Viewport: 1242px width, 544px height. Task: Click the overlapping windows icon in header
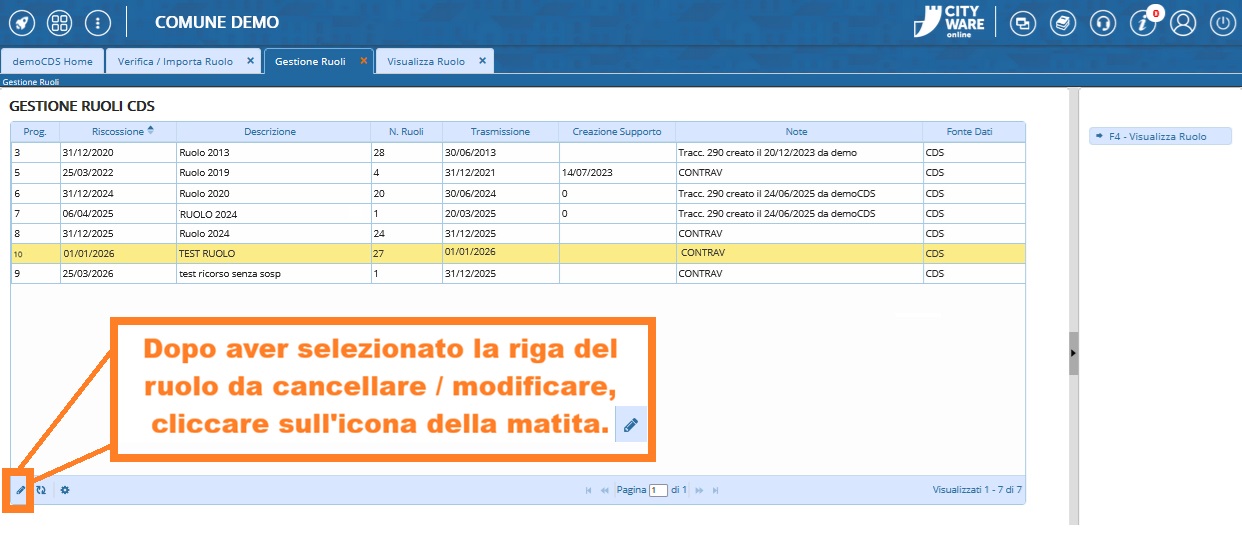[1022, 23]
